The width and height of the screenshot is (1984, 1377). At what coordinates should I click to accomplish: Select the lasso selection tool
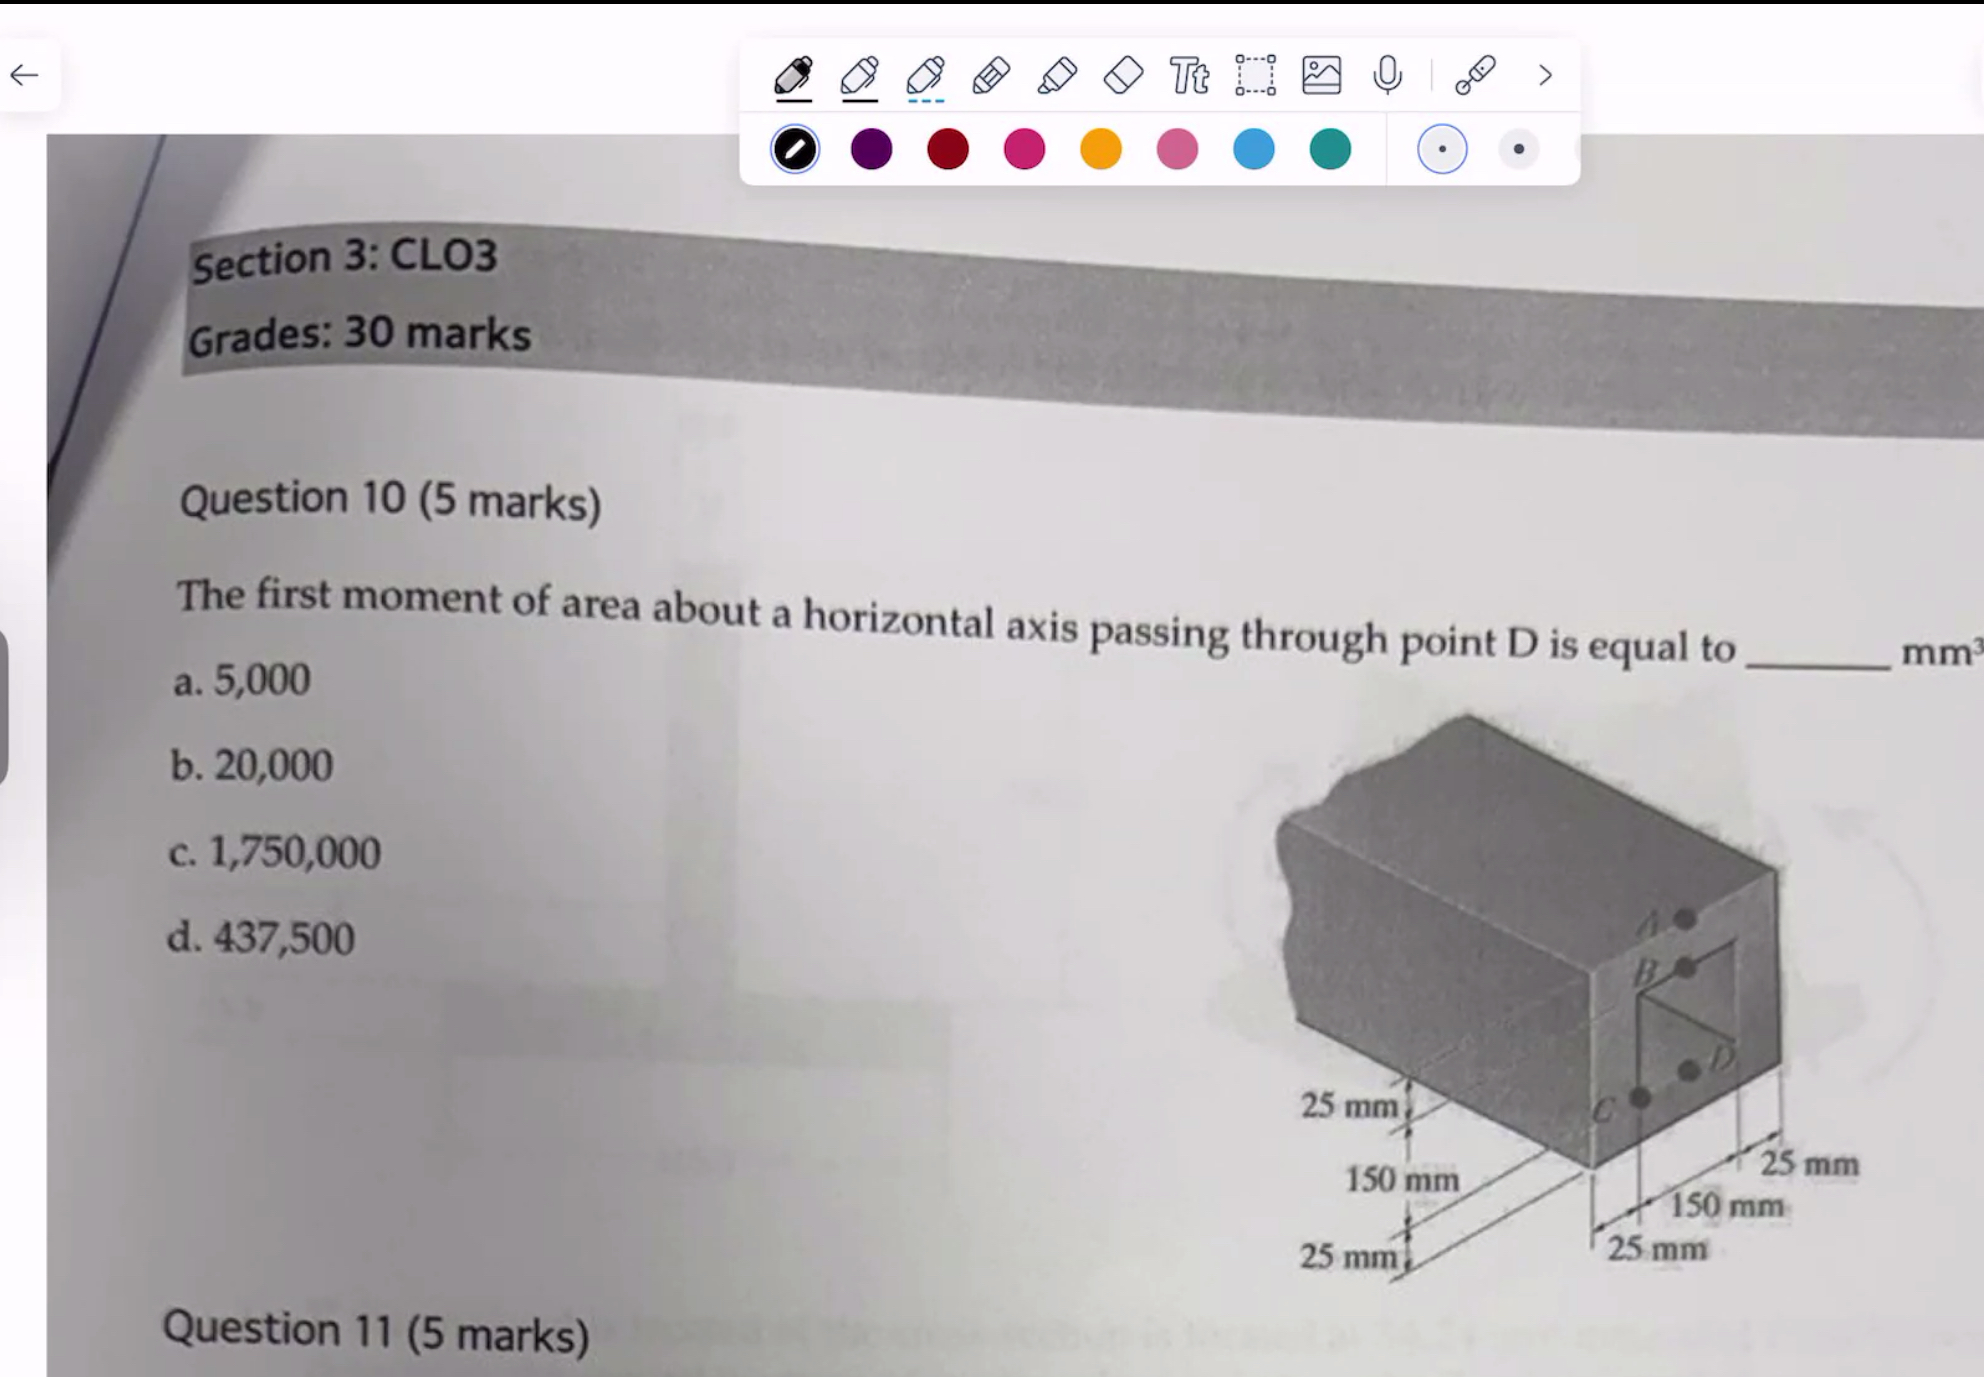click(1254, 76)
